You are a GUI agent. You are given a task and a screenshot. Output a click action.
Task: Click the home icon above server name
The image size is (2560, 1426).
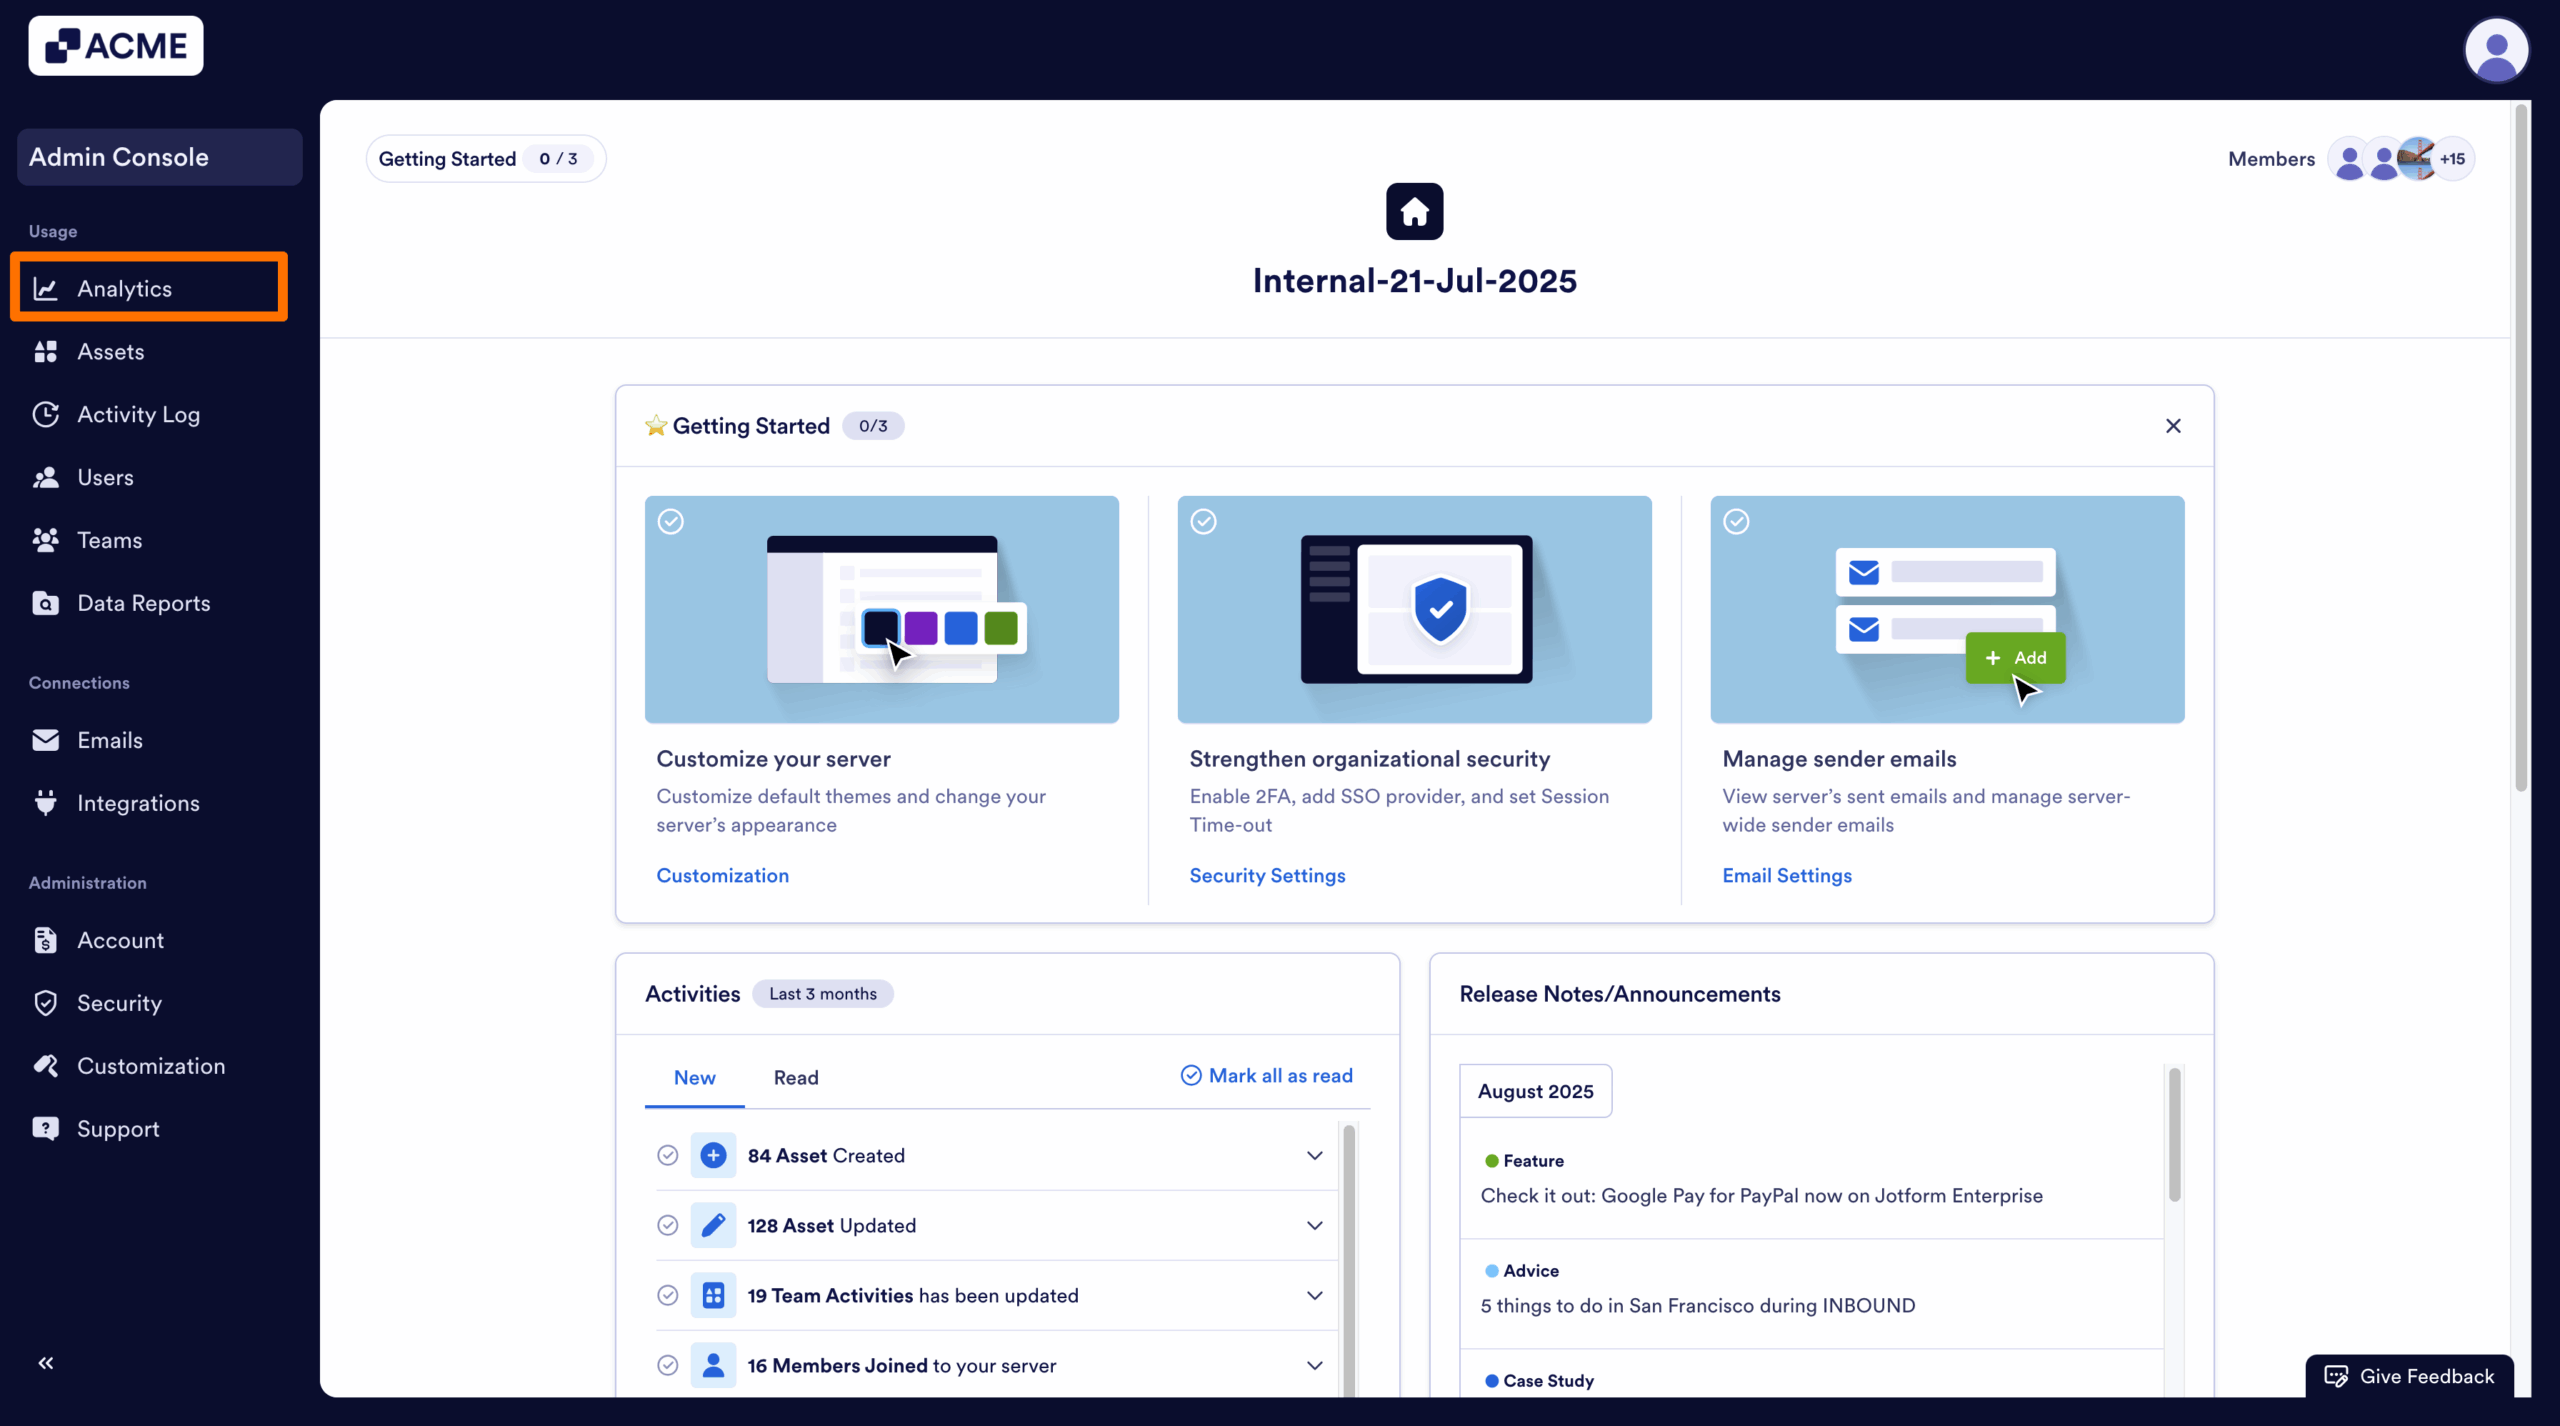1414,211
